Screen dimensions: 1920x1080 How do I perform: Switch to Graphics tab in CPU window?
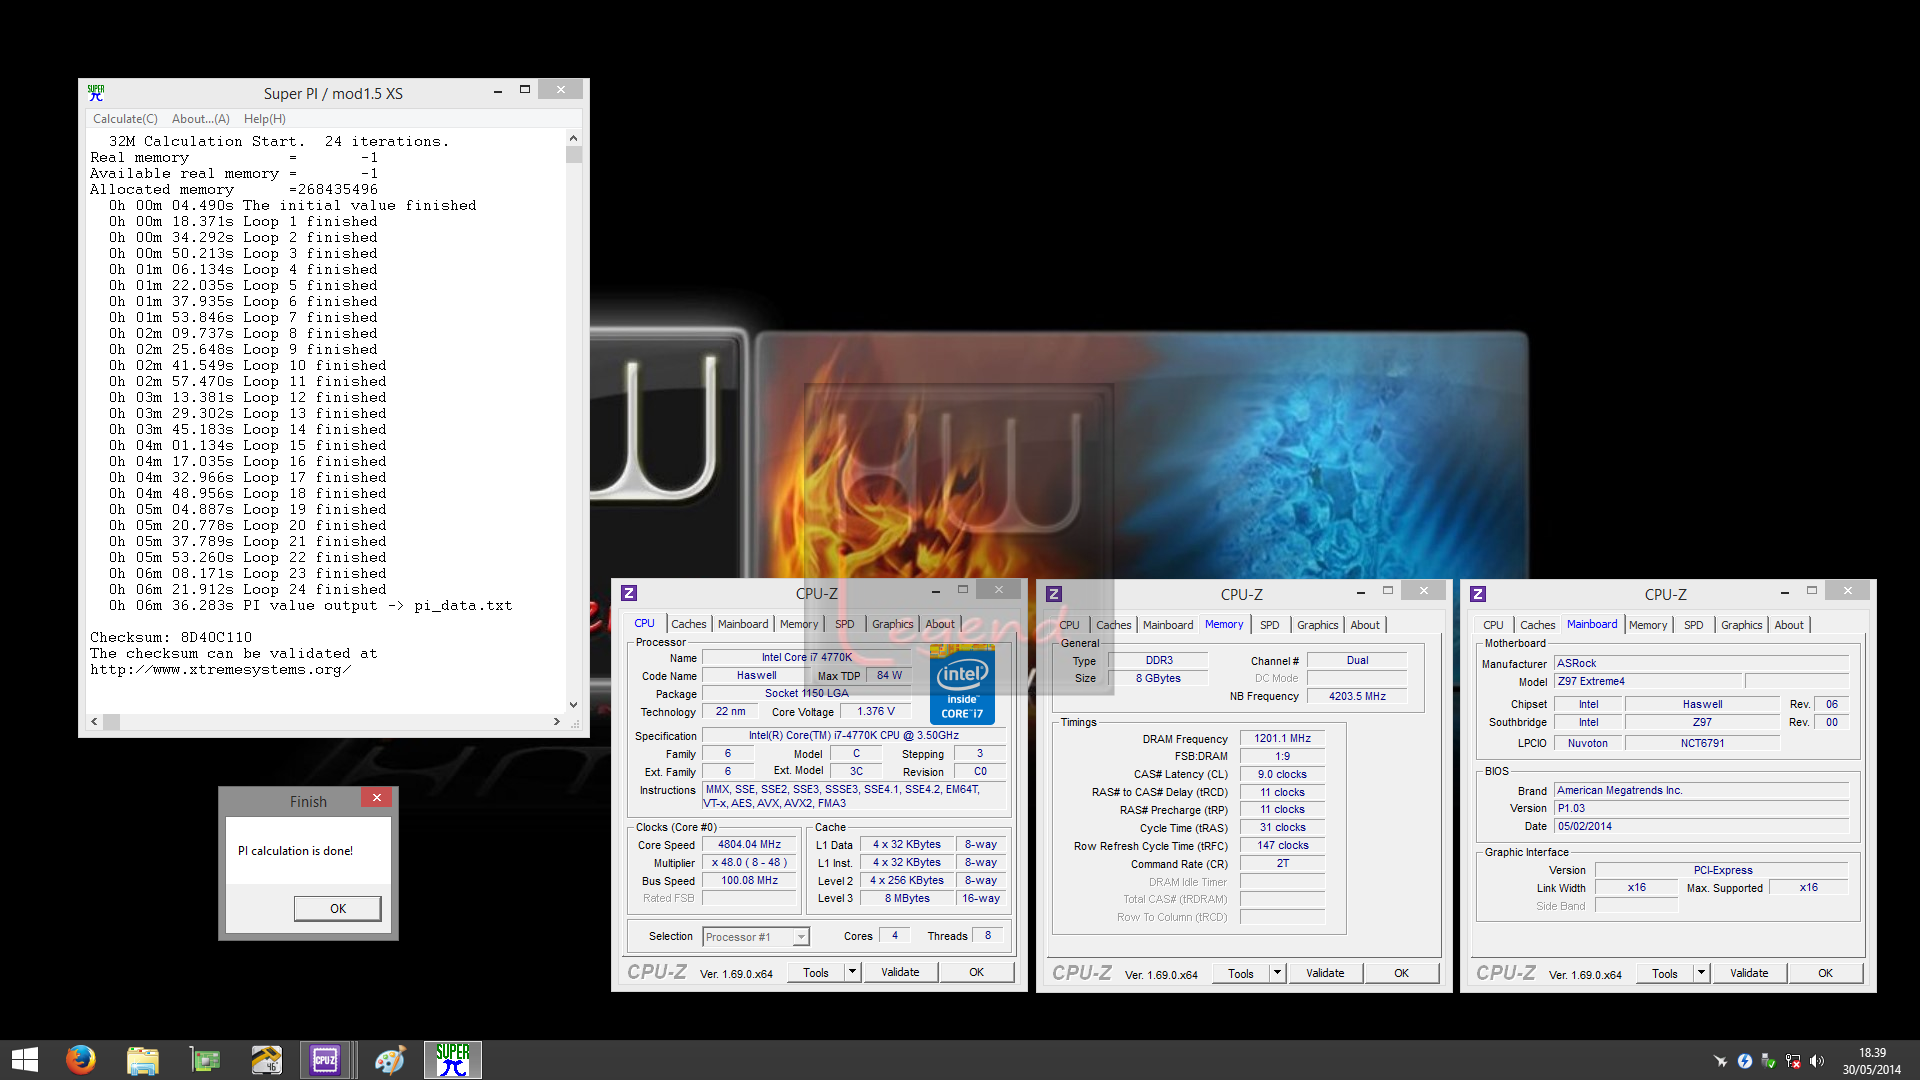click(x=893, y=624)
